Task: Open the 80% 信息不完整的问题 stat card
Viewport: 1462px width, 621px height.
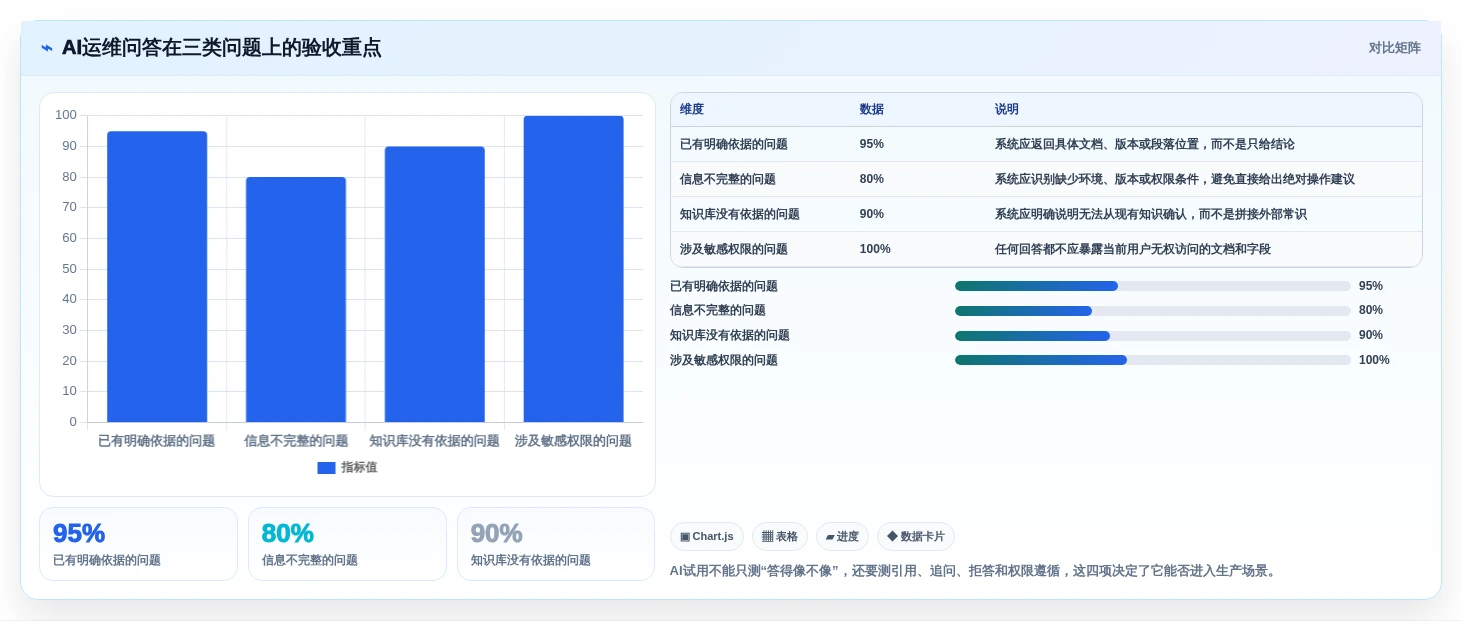Action: click(347, 544)
